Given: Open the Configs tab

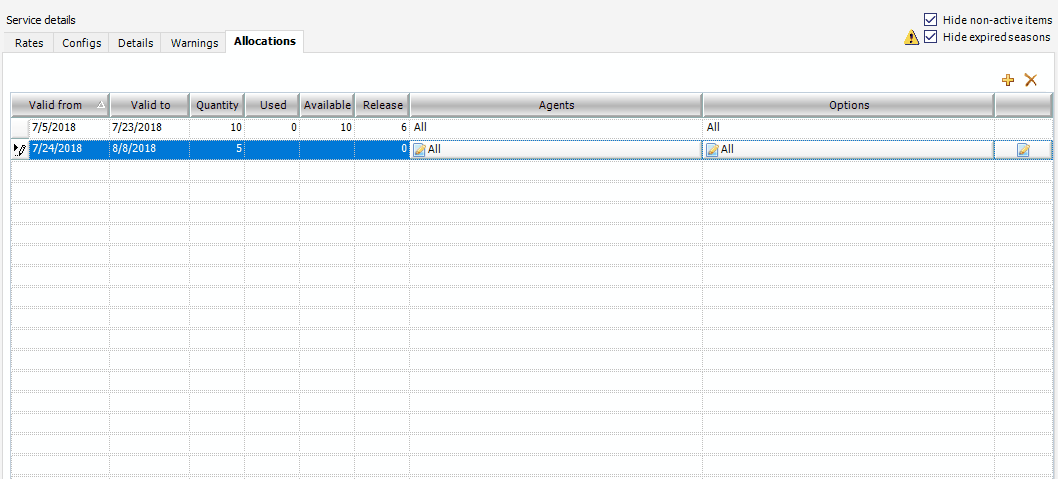Looking at the screenshot, I should (x=82, y=43).
